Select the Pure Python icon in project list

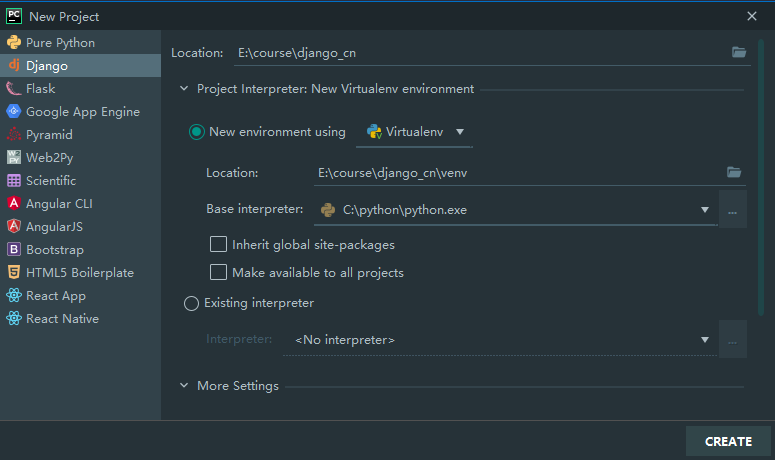tap(14, 42)
